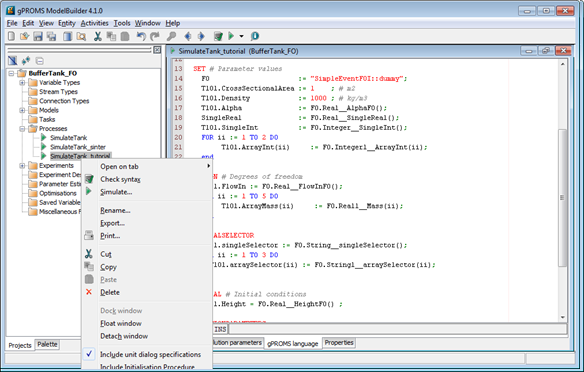Close the project tree panel with X box
The height and width of the screenshot is (372, 584).
[x=157, y=50]
